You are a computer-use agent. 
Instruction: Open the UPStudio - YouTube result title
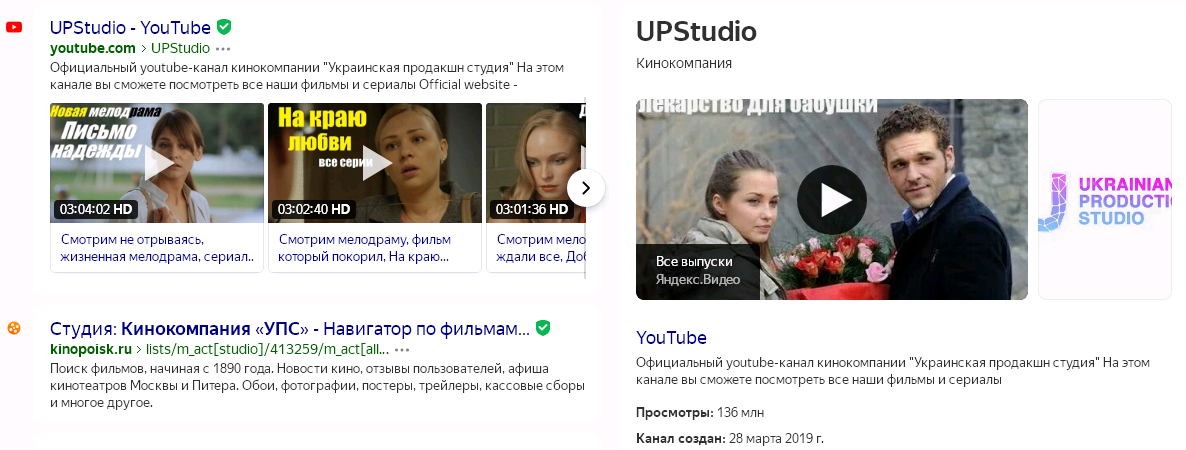tap(130, 28)
